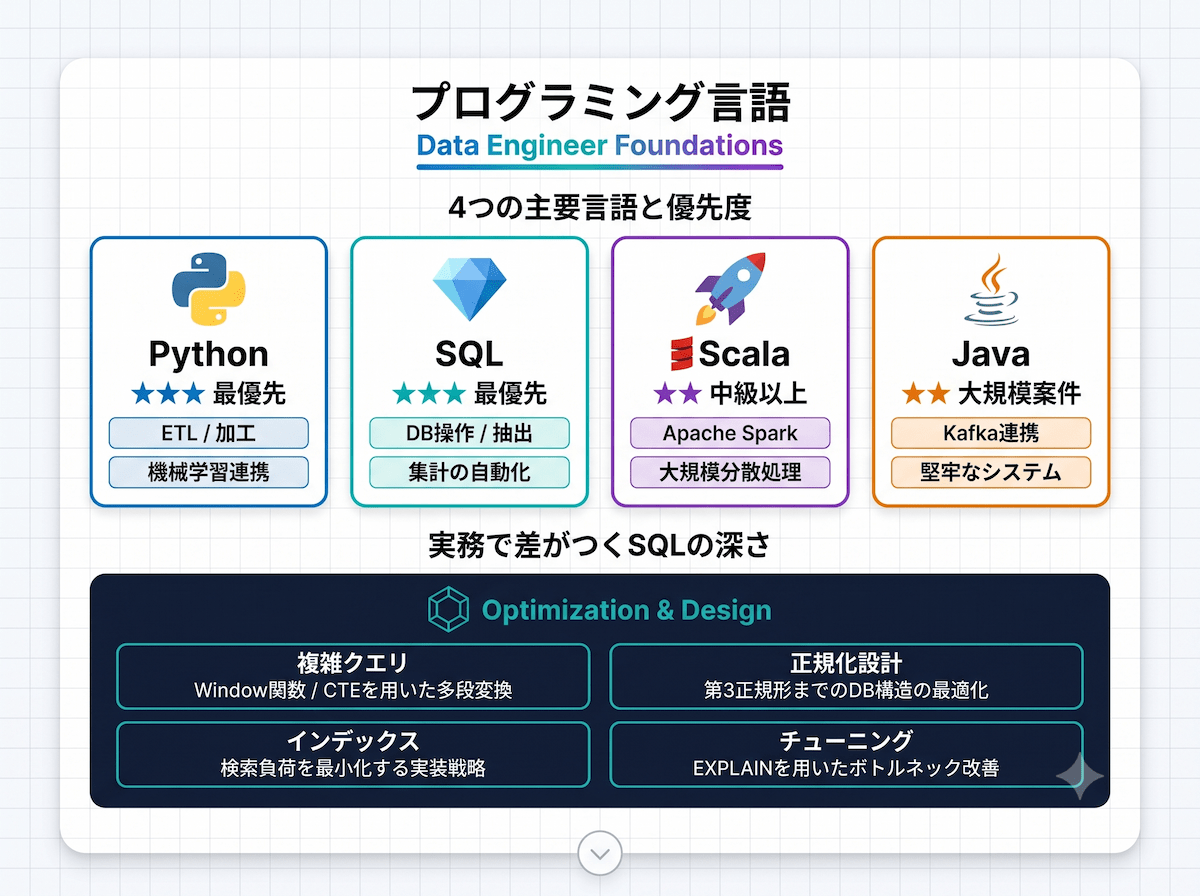Click the プログラミング言語 title
The height and width of the screenshot is (896, 1200).
600,103
